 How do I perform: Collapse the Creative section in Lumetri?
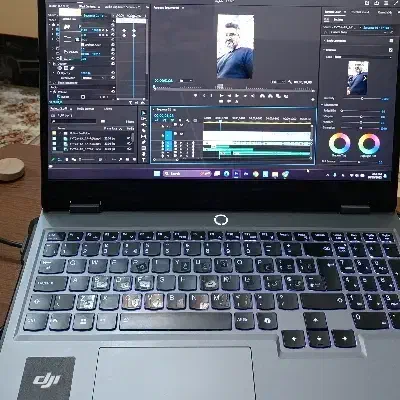click(x=324, y=50)
